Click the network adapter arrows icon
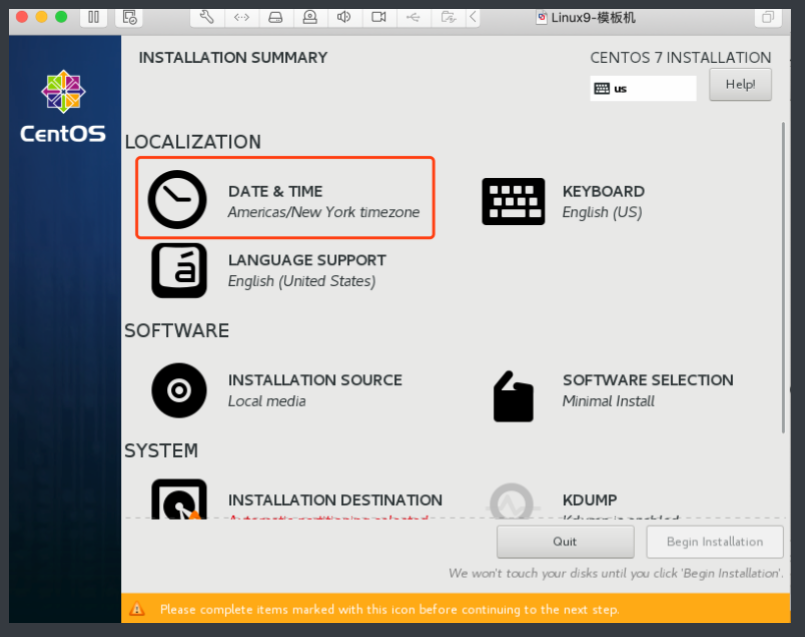Image resolution: width=805 pixels, height=637 pixels. pyautogui.click(x=241, y=17)
